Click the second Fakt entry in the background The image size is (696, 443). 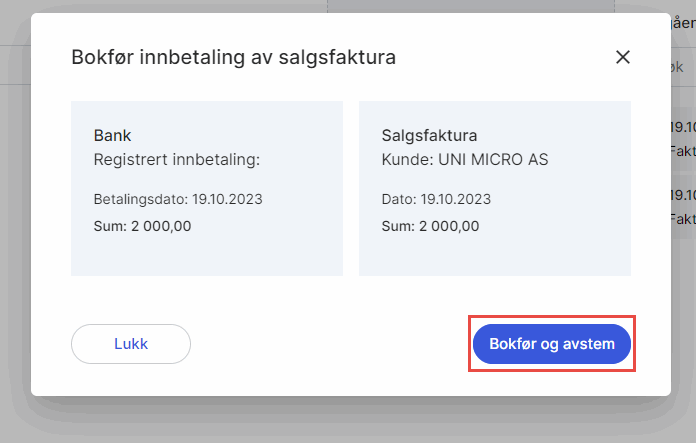682,218
